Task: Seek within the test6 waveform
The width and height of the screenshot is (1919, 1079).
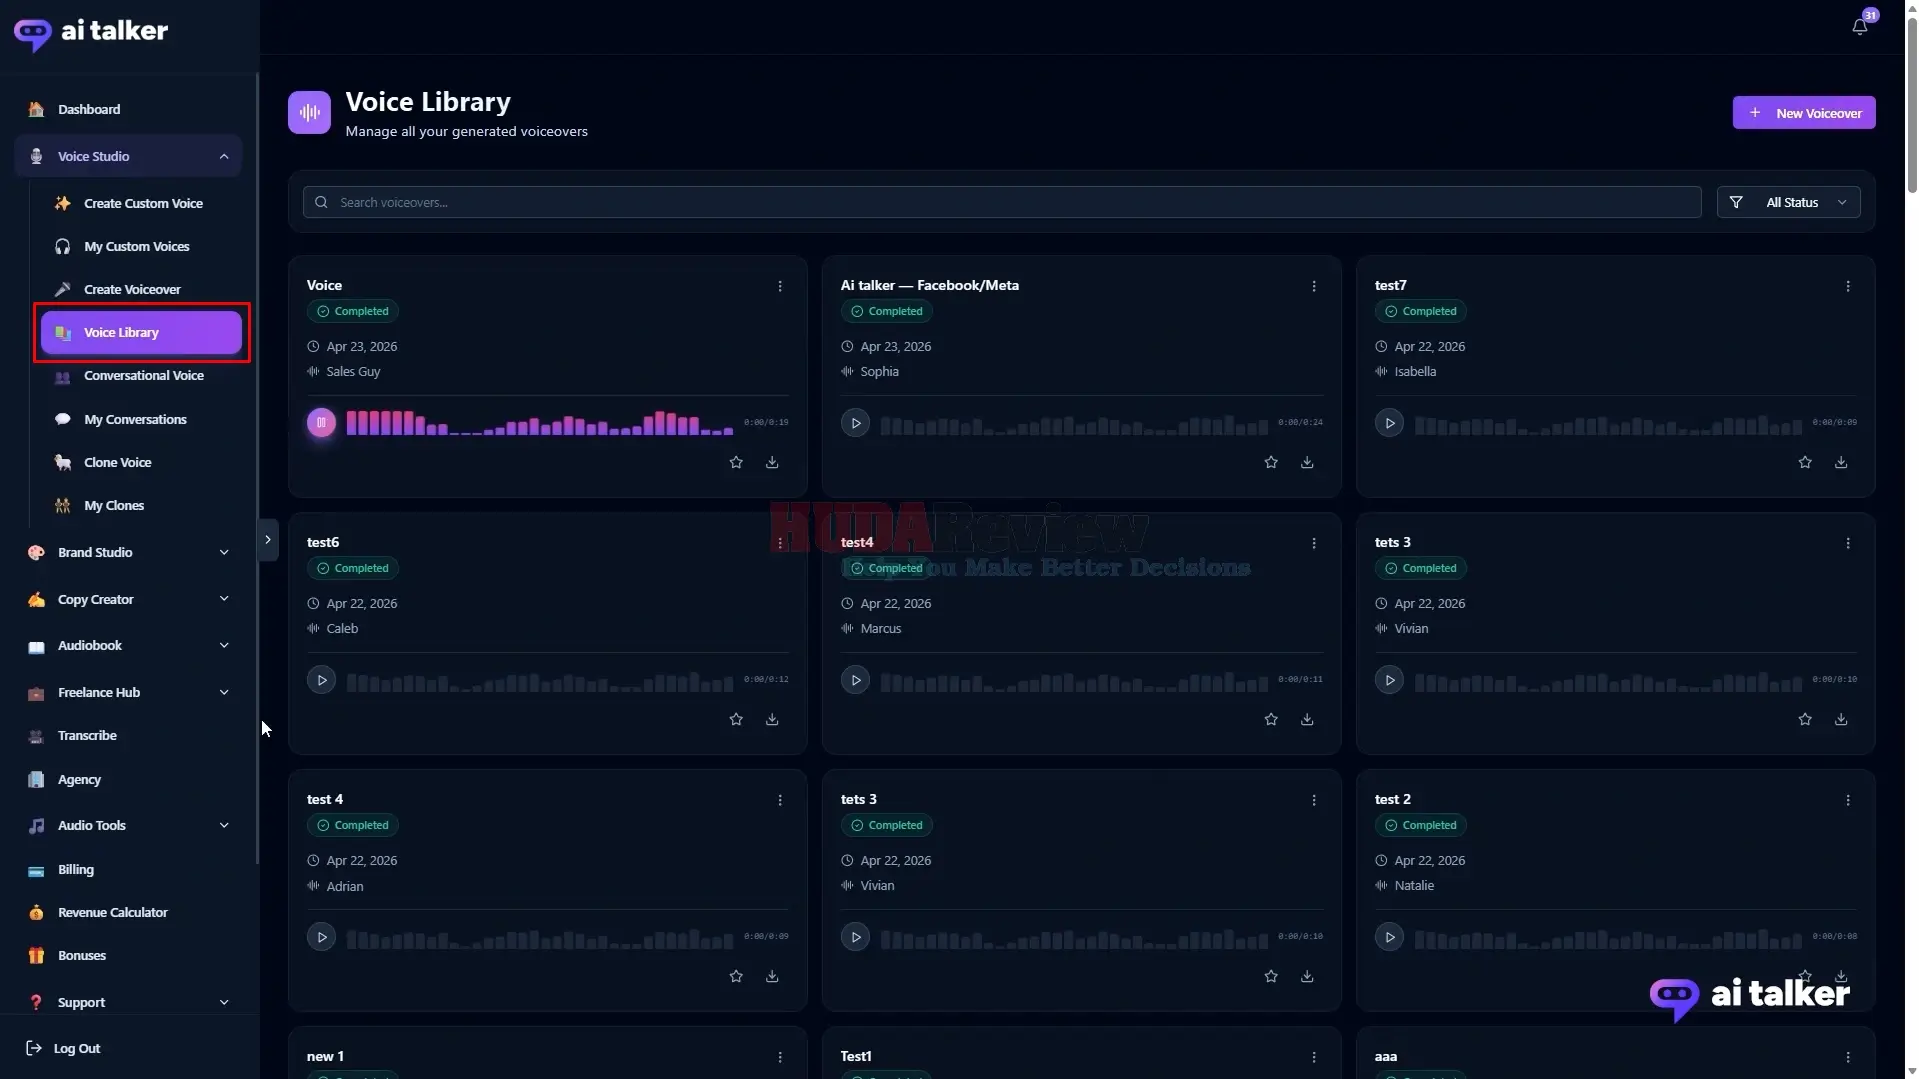Action: pyautogui.click(x=540, y=682)
